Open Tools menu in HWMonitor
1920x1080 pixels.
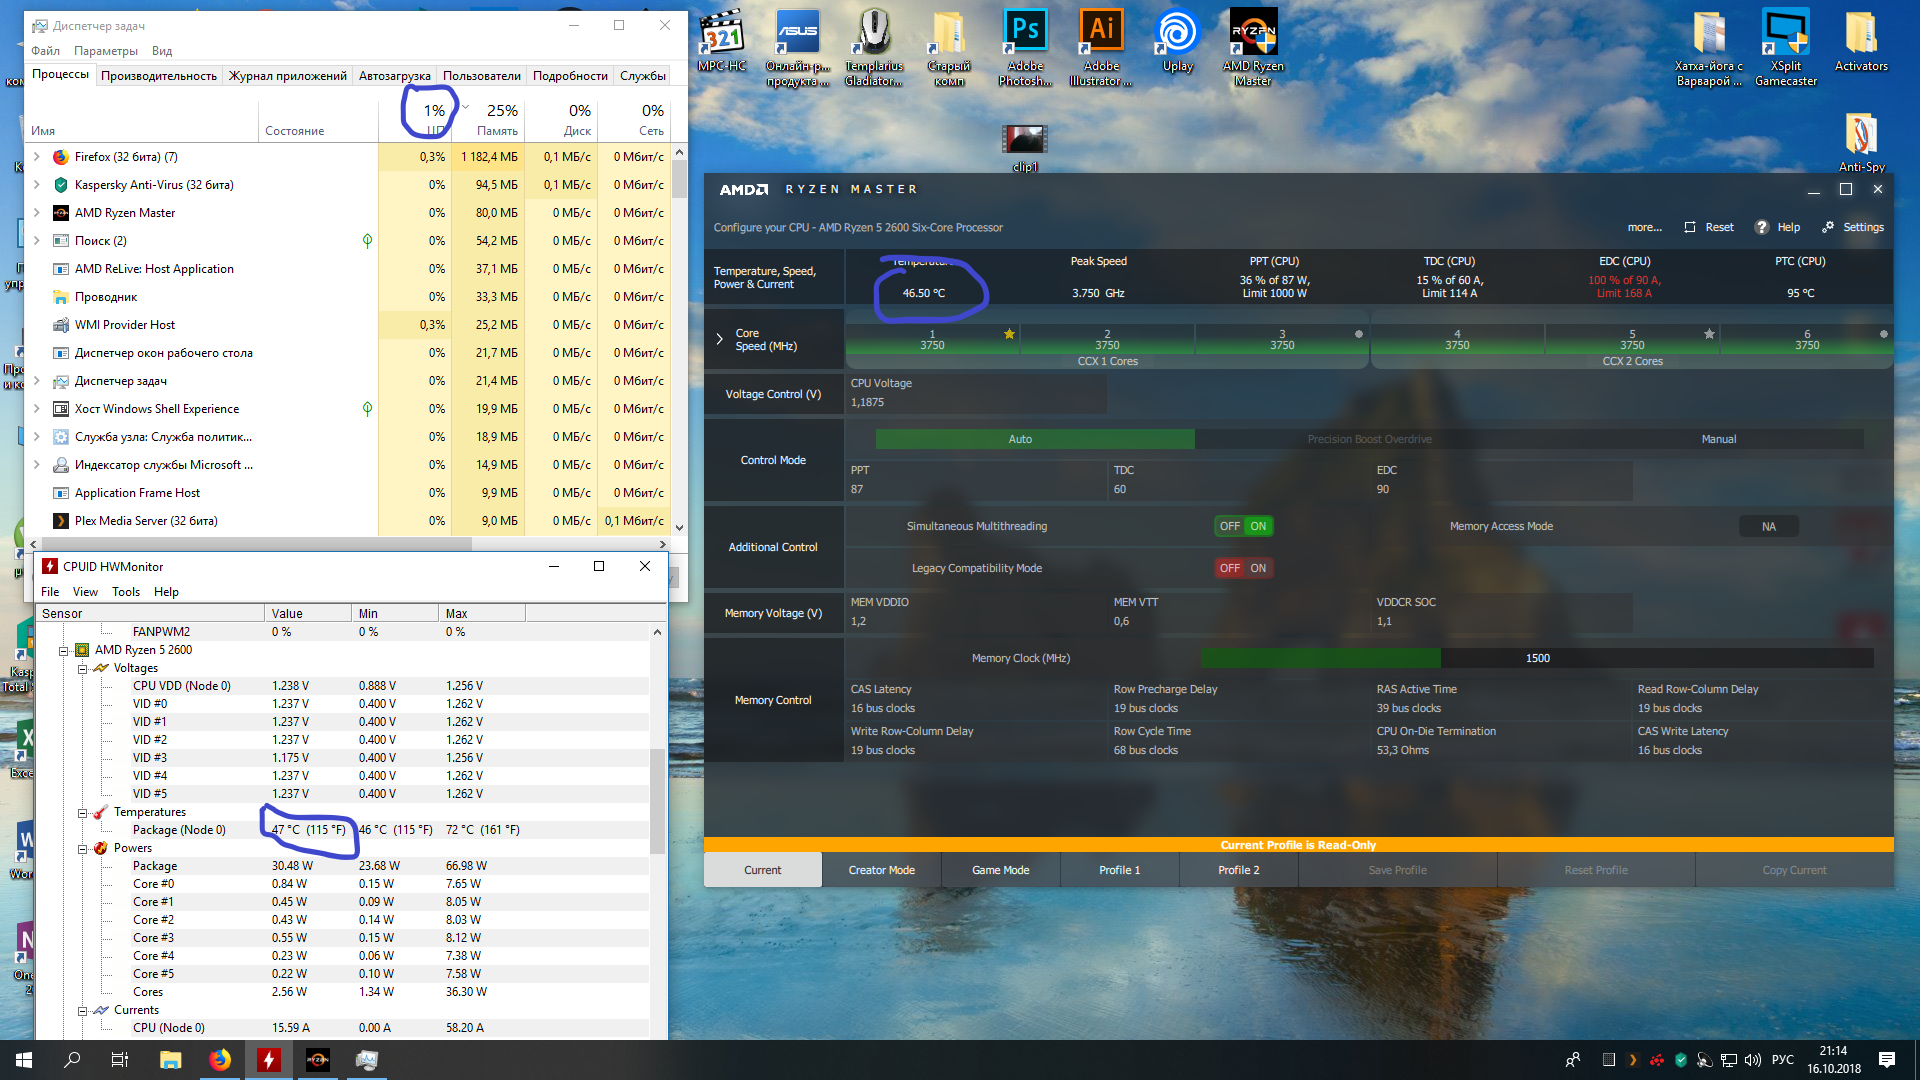(126, 592)
